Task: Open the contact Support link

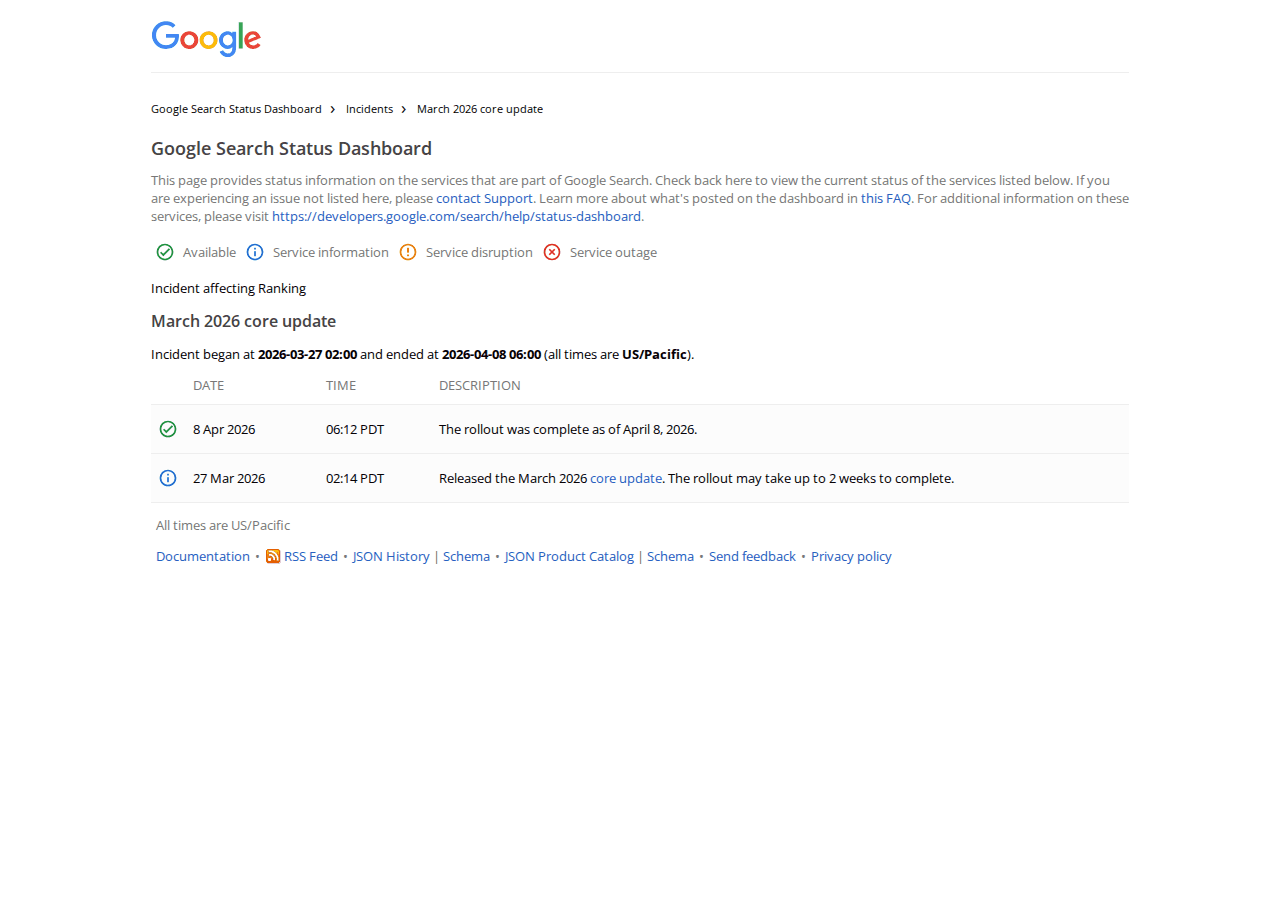Action: (484, 198)
